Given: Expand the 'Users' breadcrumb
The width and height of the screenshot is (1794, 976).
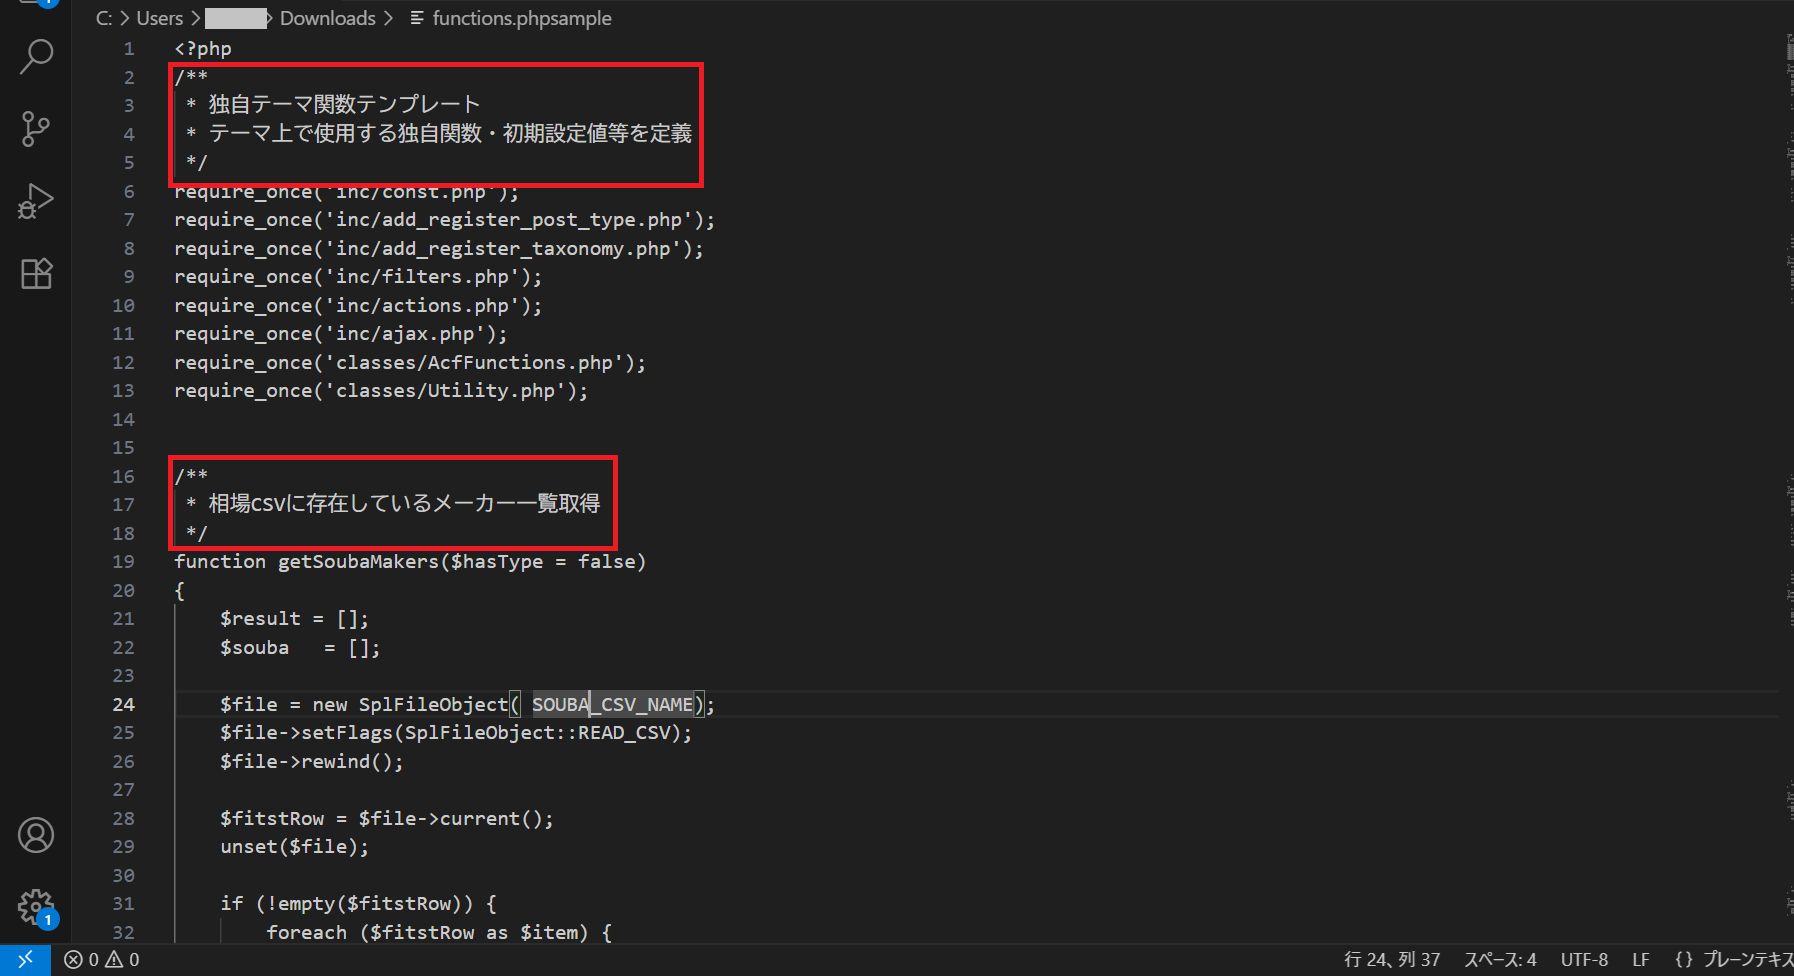Looking at the screenshot, I should click(159, 18).
